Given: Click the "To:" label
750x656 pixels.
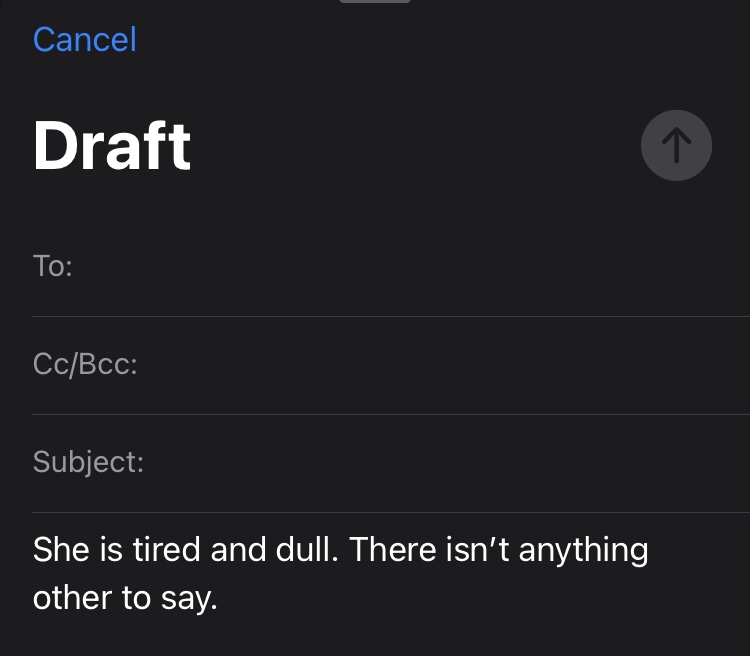Looking at the screenshot, I should point(52,267).
